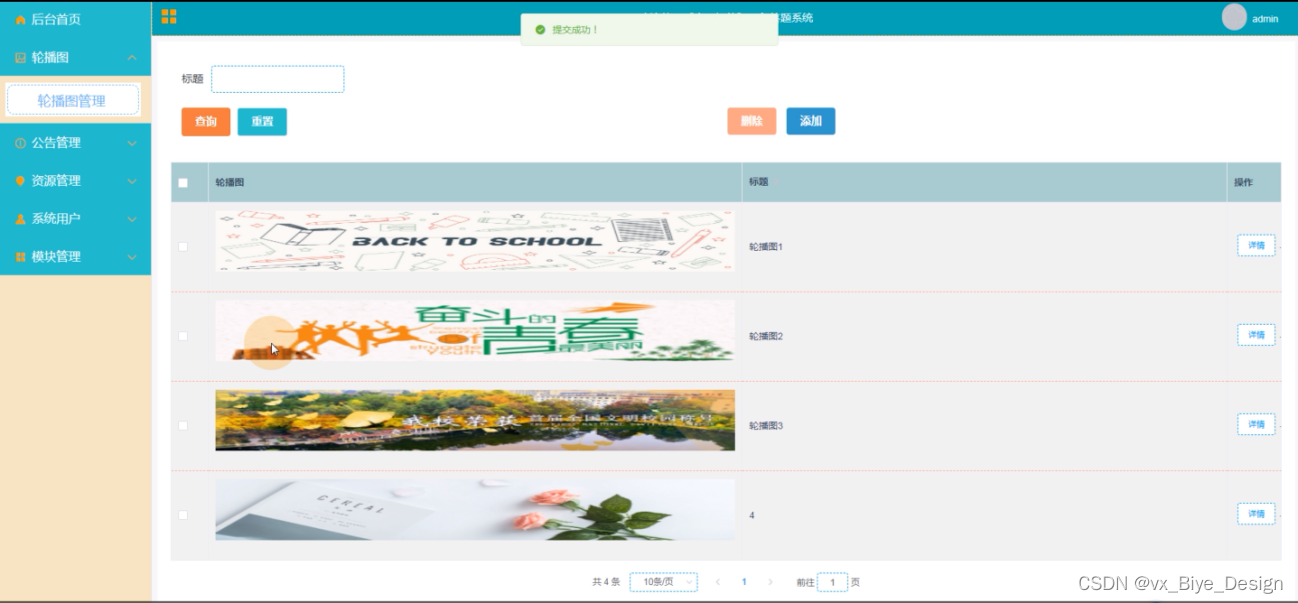The image size is (1298, 603).
Task: Open the 后台首页 menu item
Action: point(76,19)
